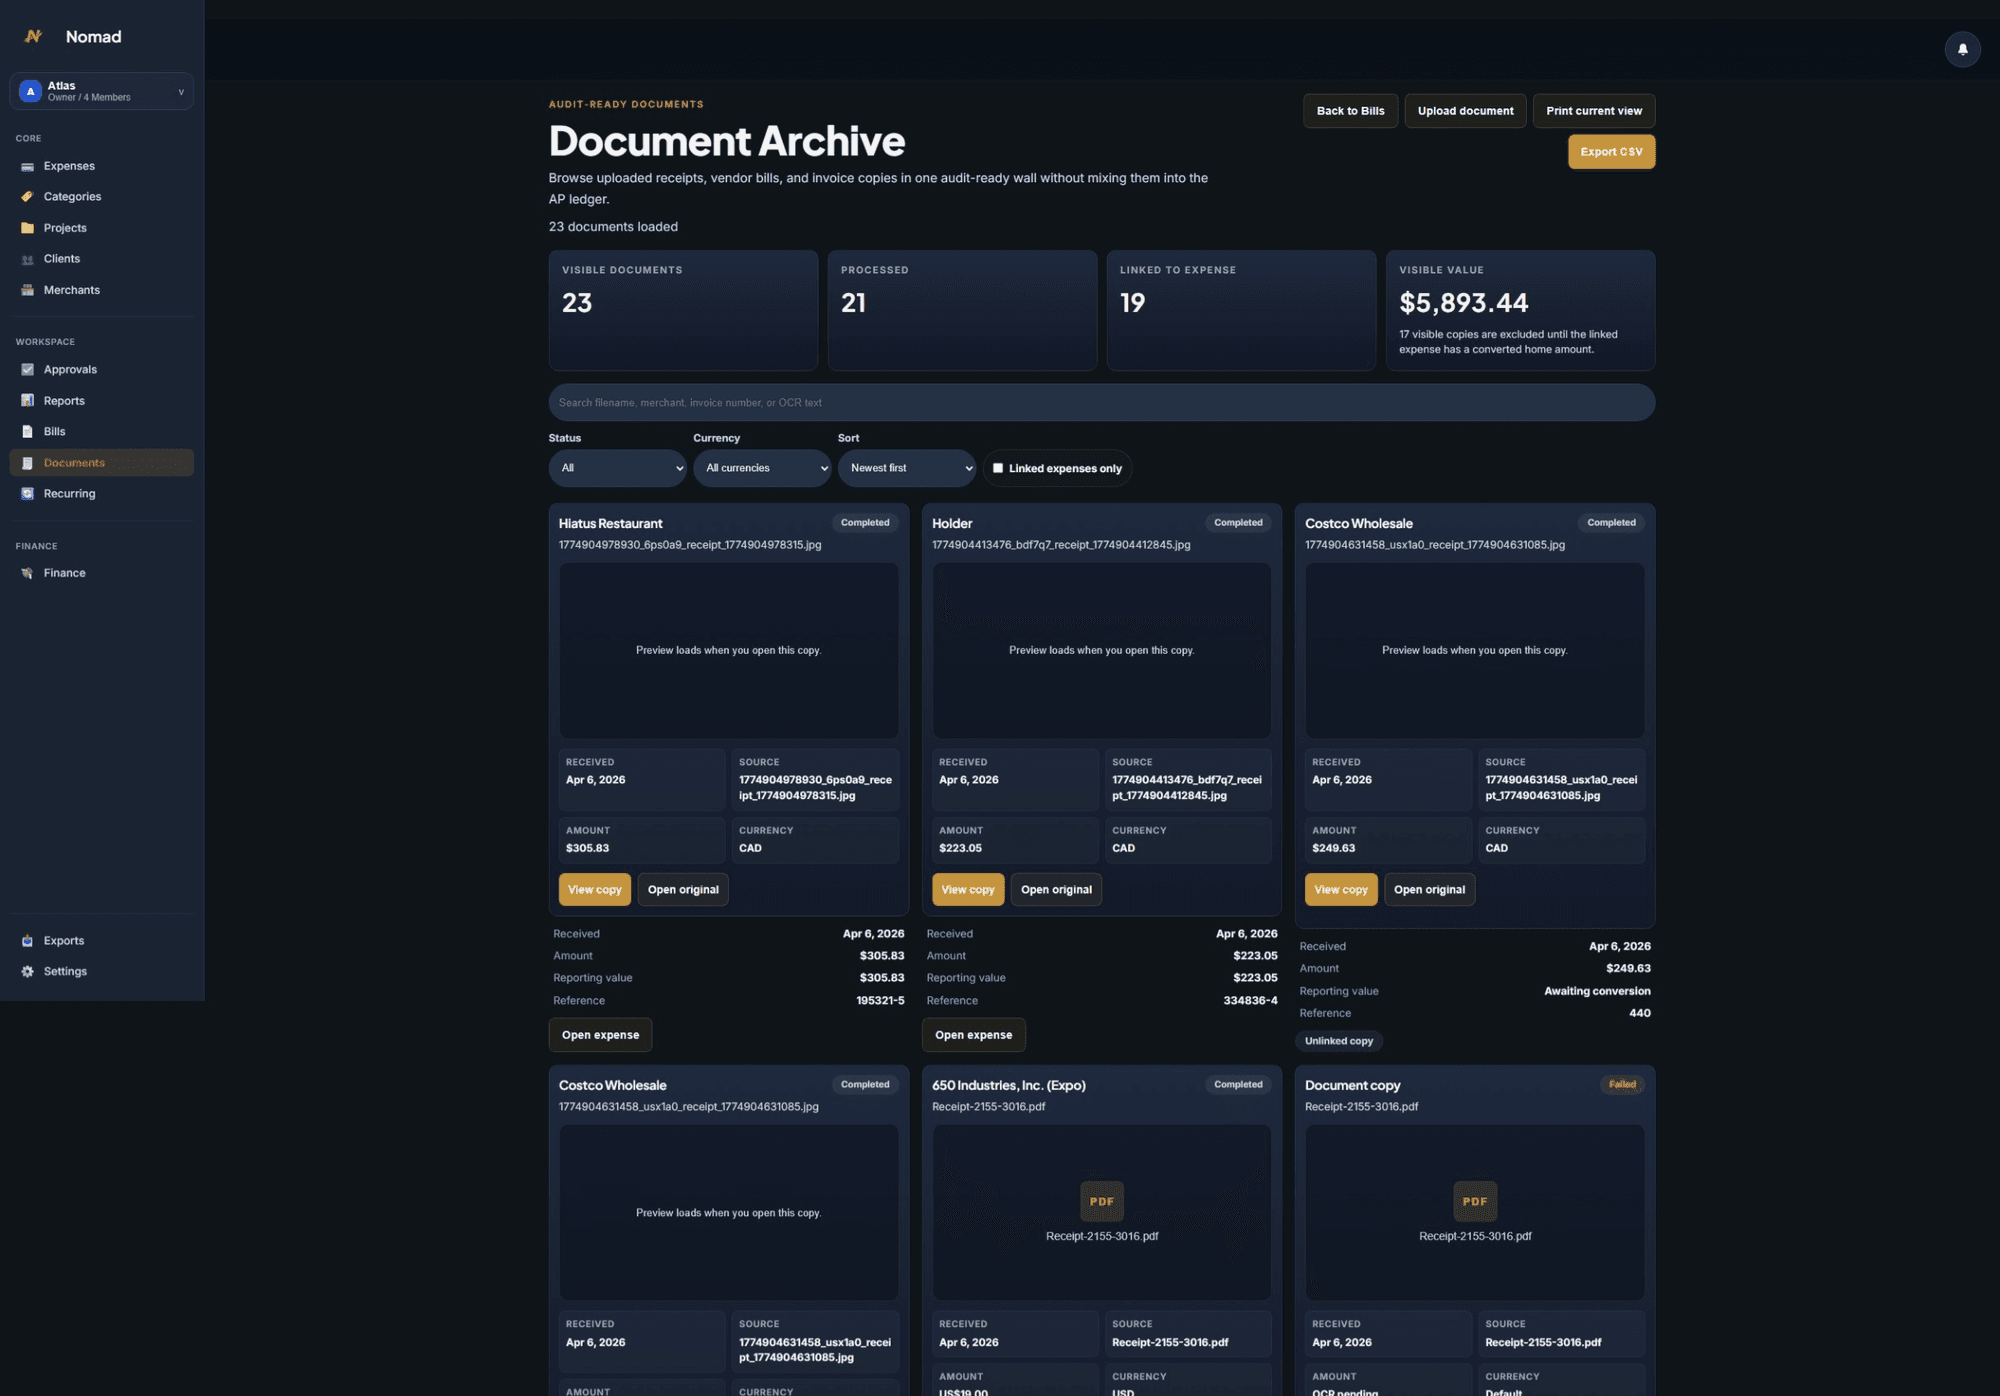
Task: View copy of Hiatus Restaurant receipt
Action: coord(594,889)
